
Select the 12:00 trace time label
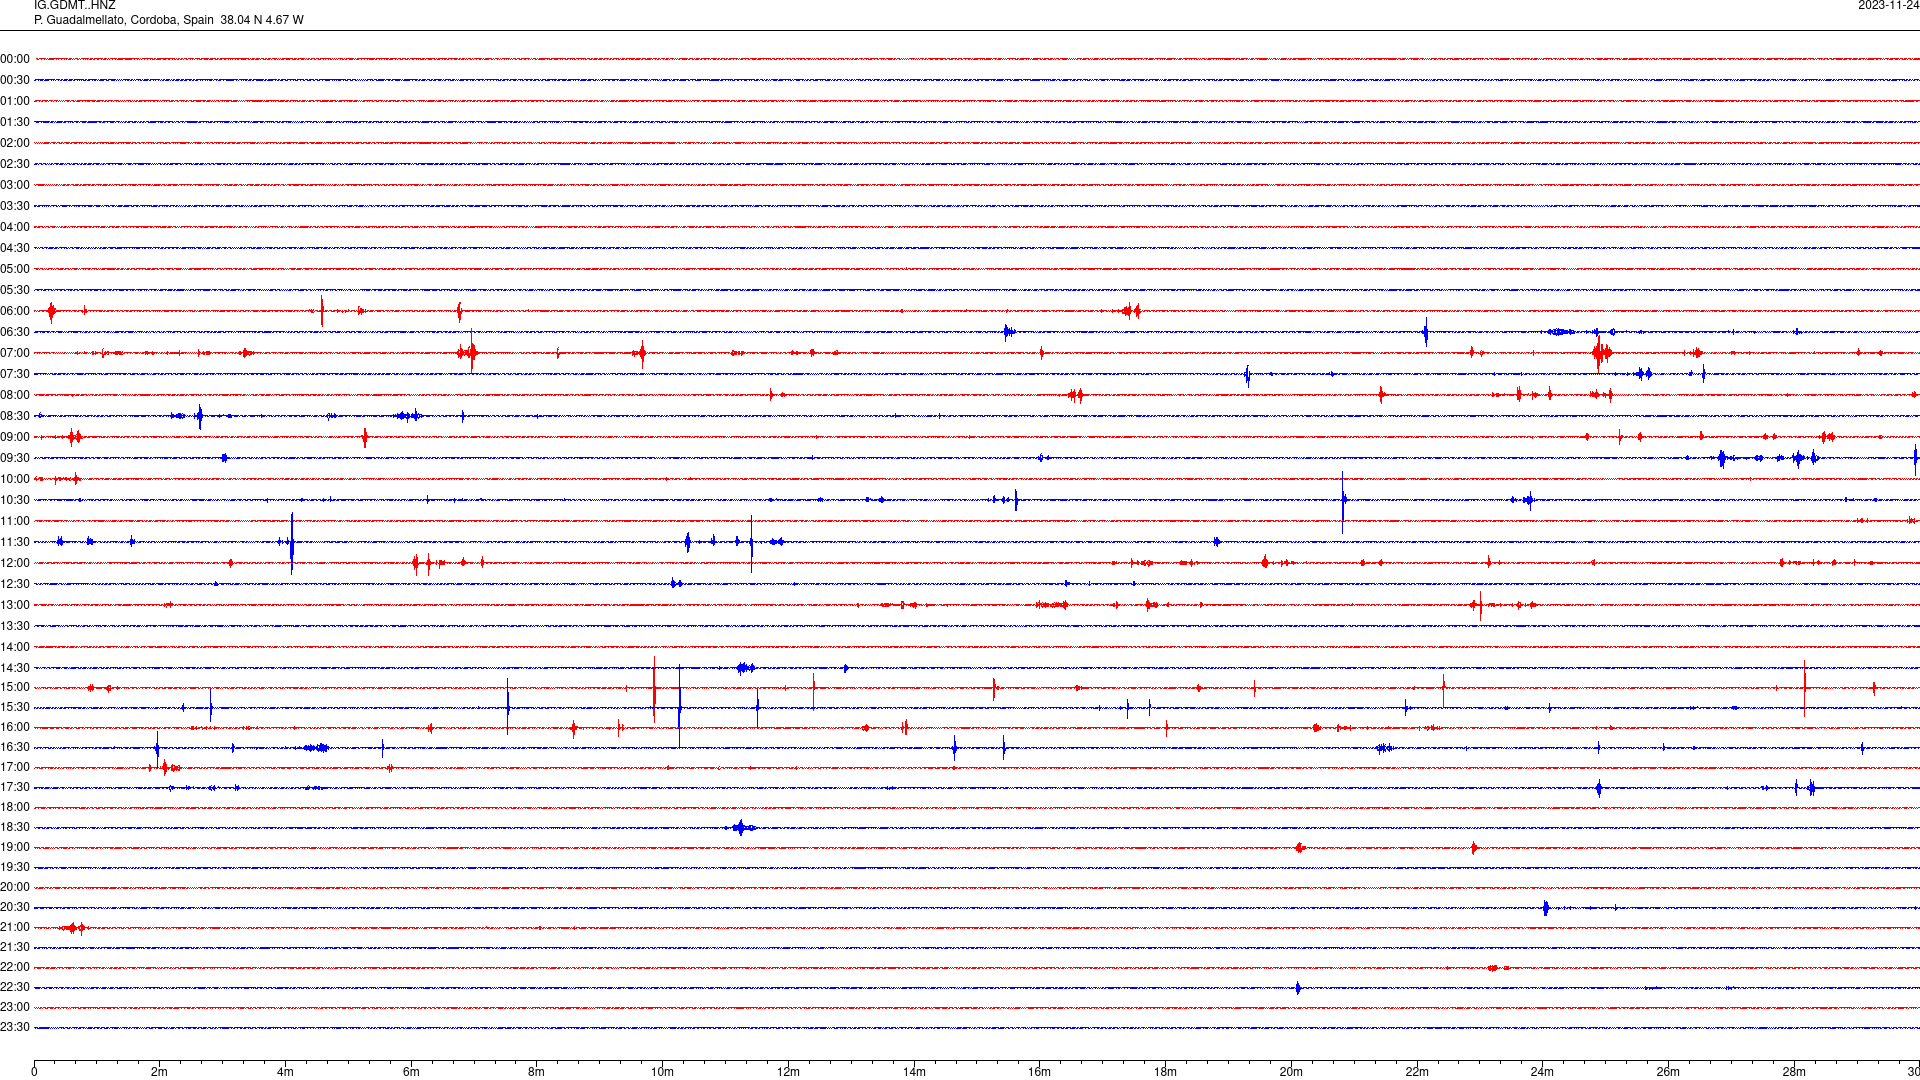pyautogui.click(x=15, y=564)
